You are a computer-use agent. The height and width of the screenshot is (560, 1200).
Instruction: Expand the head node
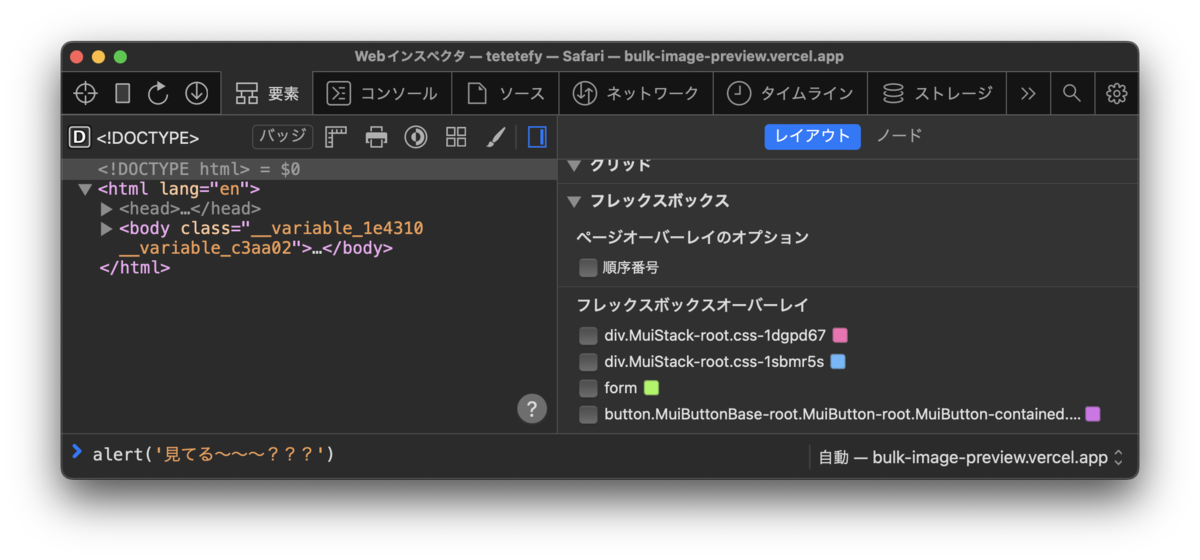107,209
